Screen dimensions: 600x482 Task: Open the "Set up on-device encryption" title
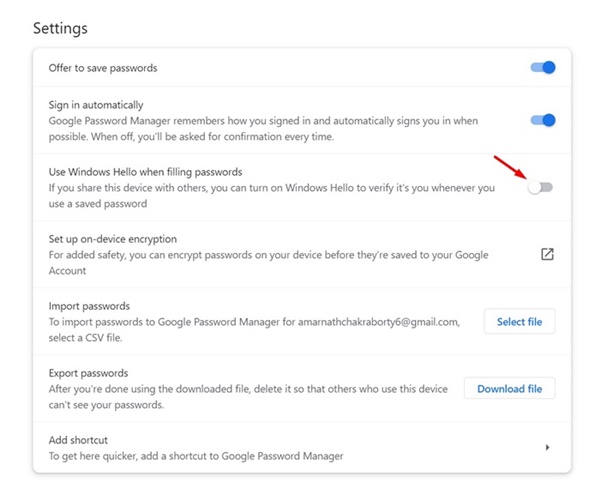113,239
